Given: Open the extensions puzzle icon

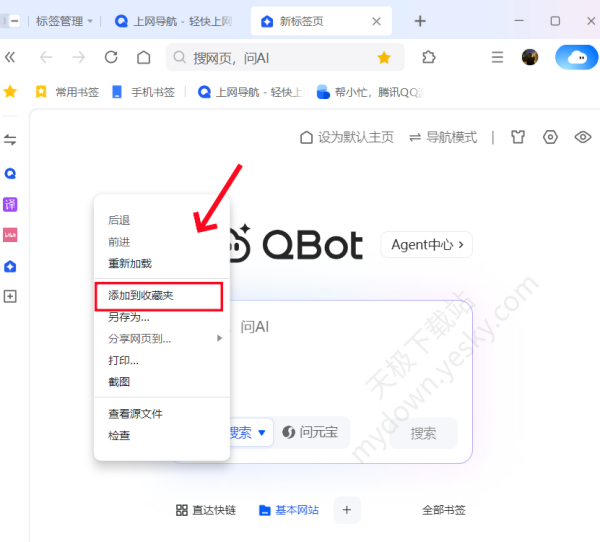Looking at the screenshot, I should click(x=429, y=58).
